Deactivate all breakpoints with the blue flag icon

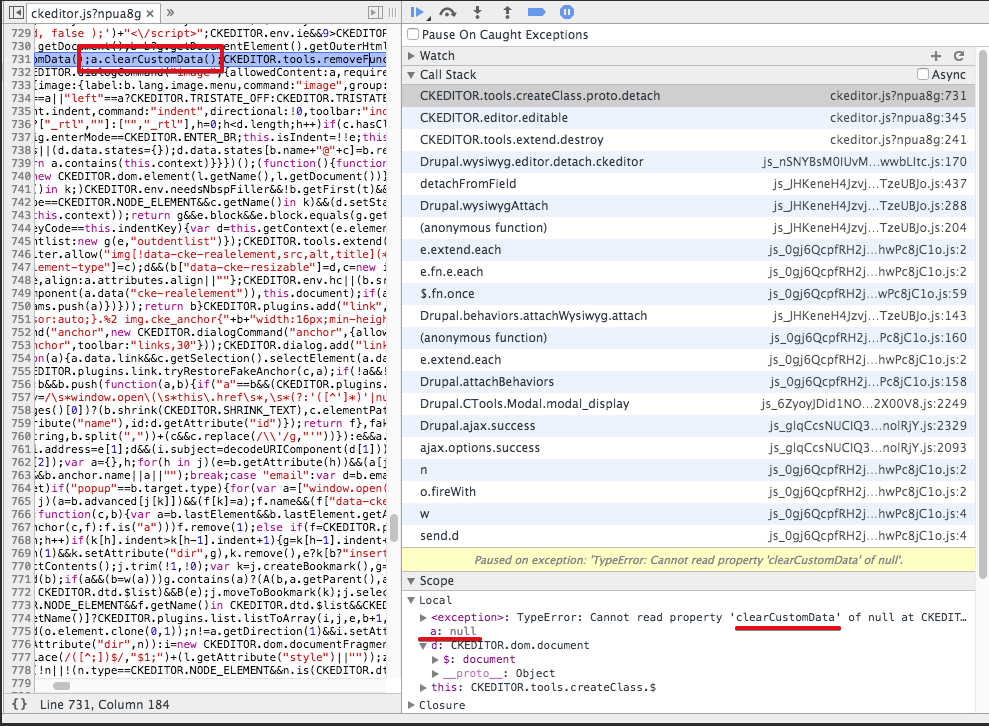coord(538,13)
